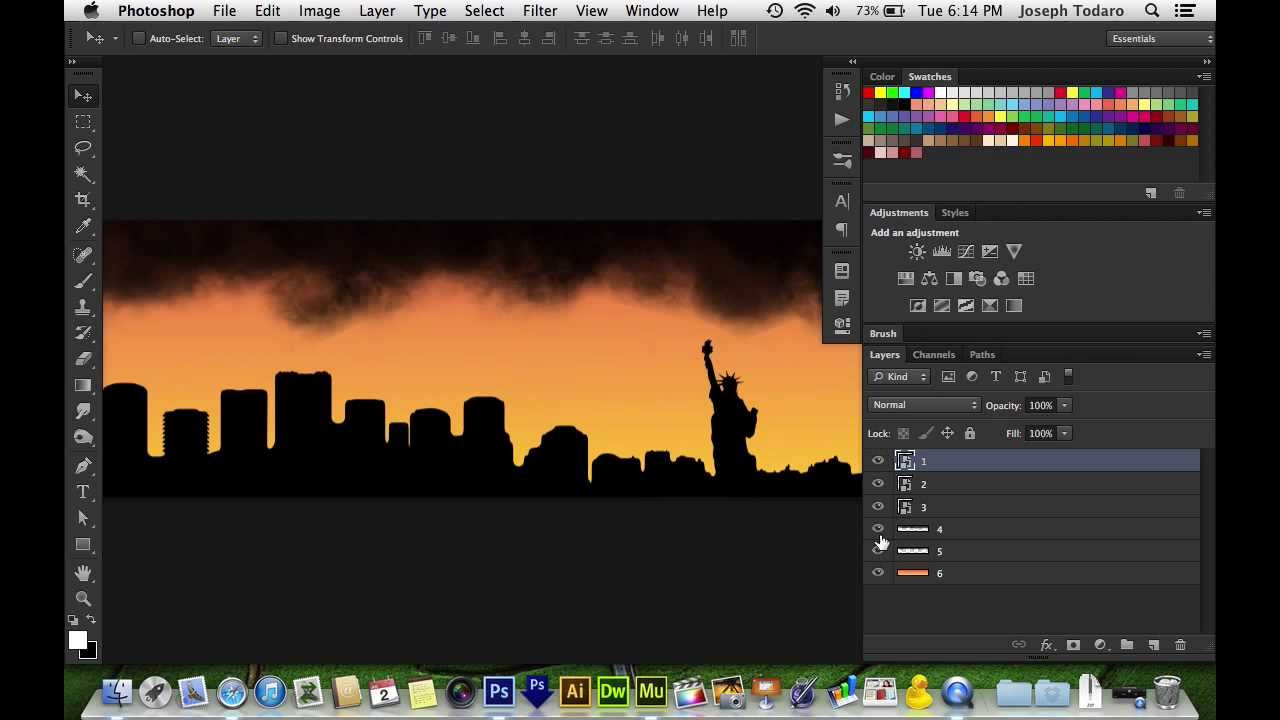Image resolution: width=1280 pixels, height=720 pixels.
Task: Open the Normal blend mode dropdown
Action: [924, 405]
